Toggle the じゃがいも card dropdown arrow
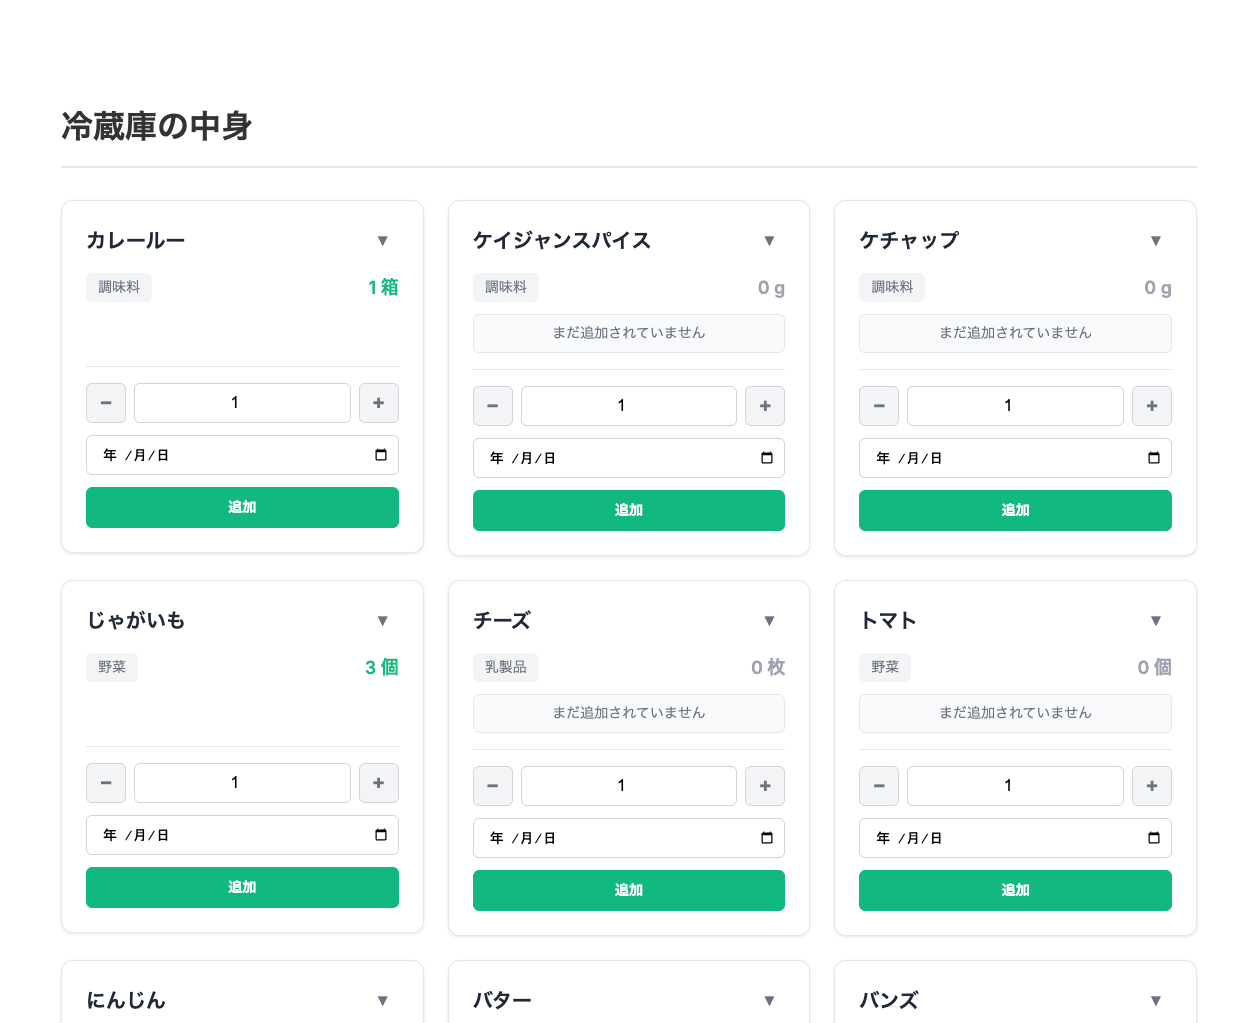Screen dimensions: 1242x1023 382,621
